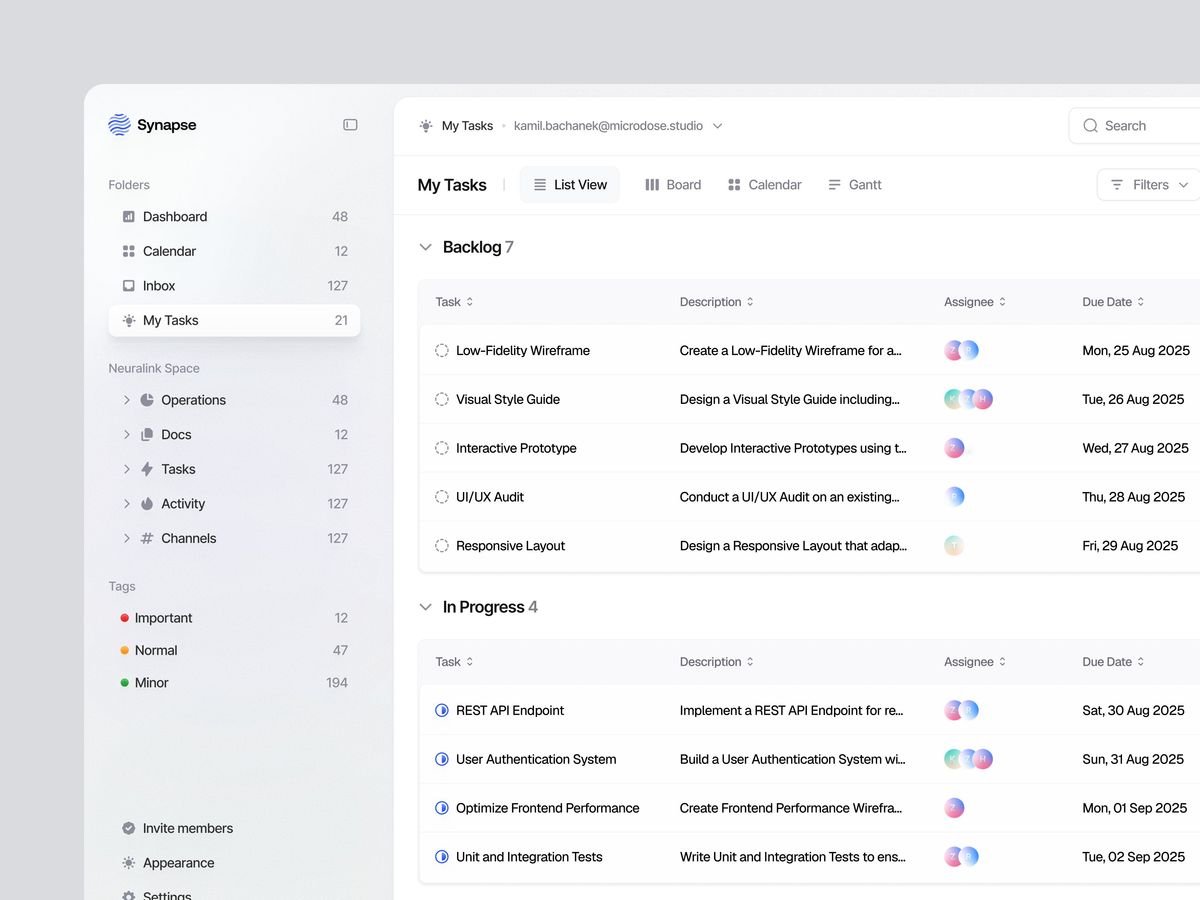Click the Synapse logo icon
The image size is (1200, 900).
click(x=119, y=125)
